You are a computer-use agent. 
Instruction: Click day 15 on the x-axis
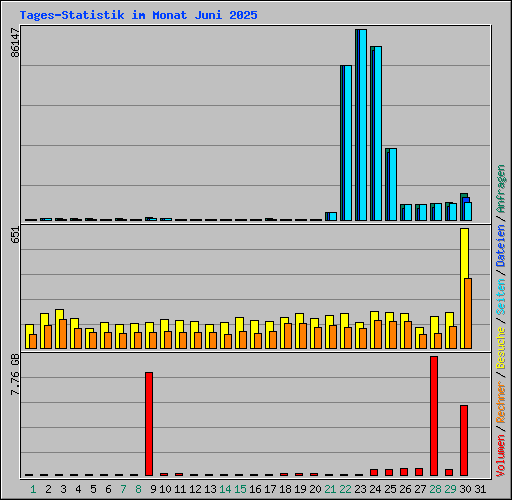pyautogui.click(x=240, y=489)
